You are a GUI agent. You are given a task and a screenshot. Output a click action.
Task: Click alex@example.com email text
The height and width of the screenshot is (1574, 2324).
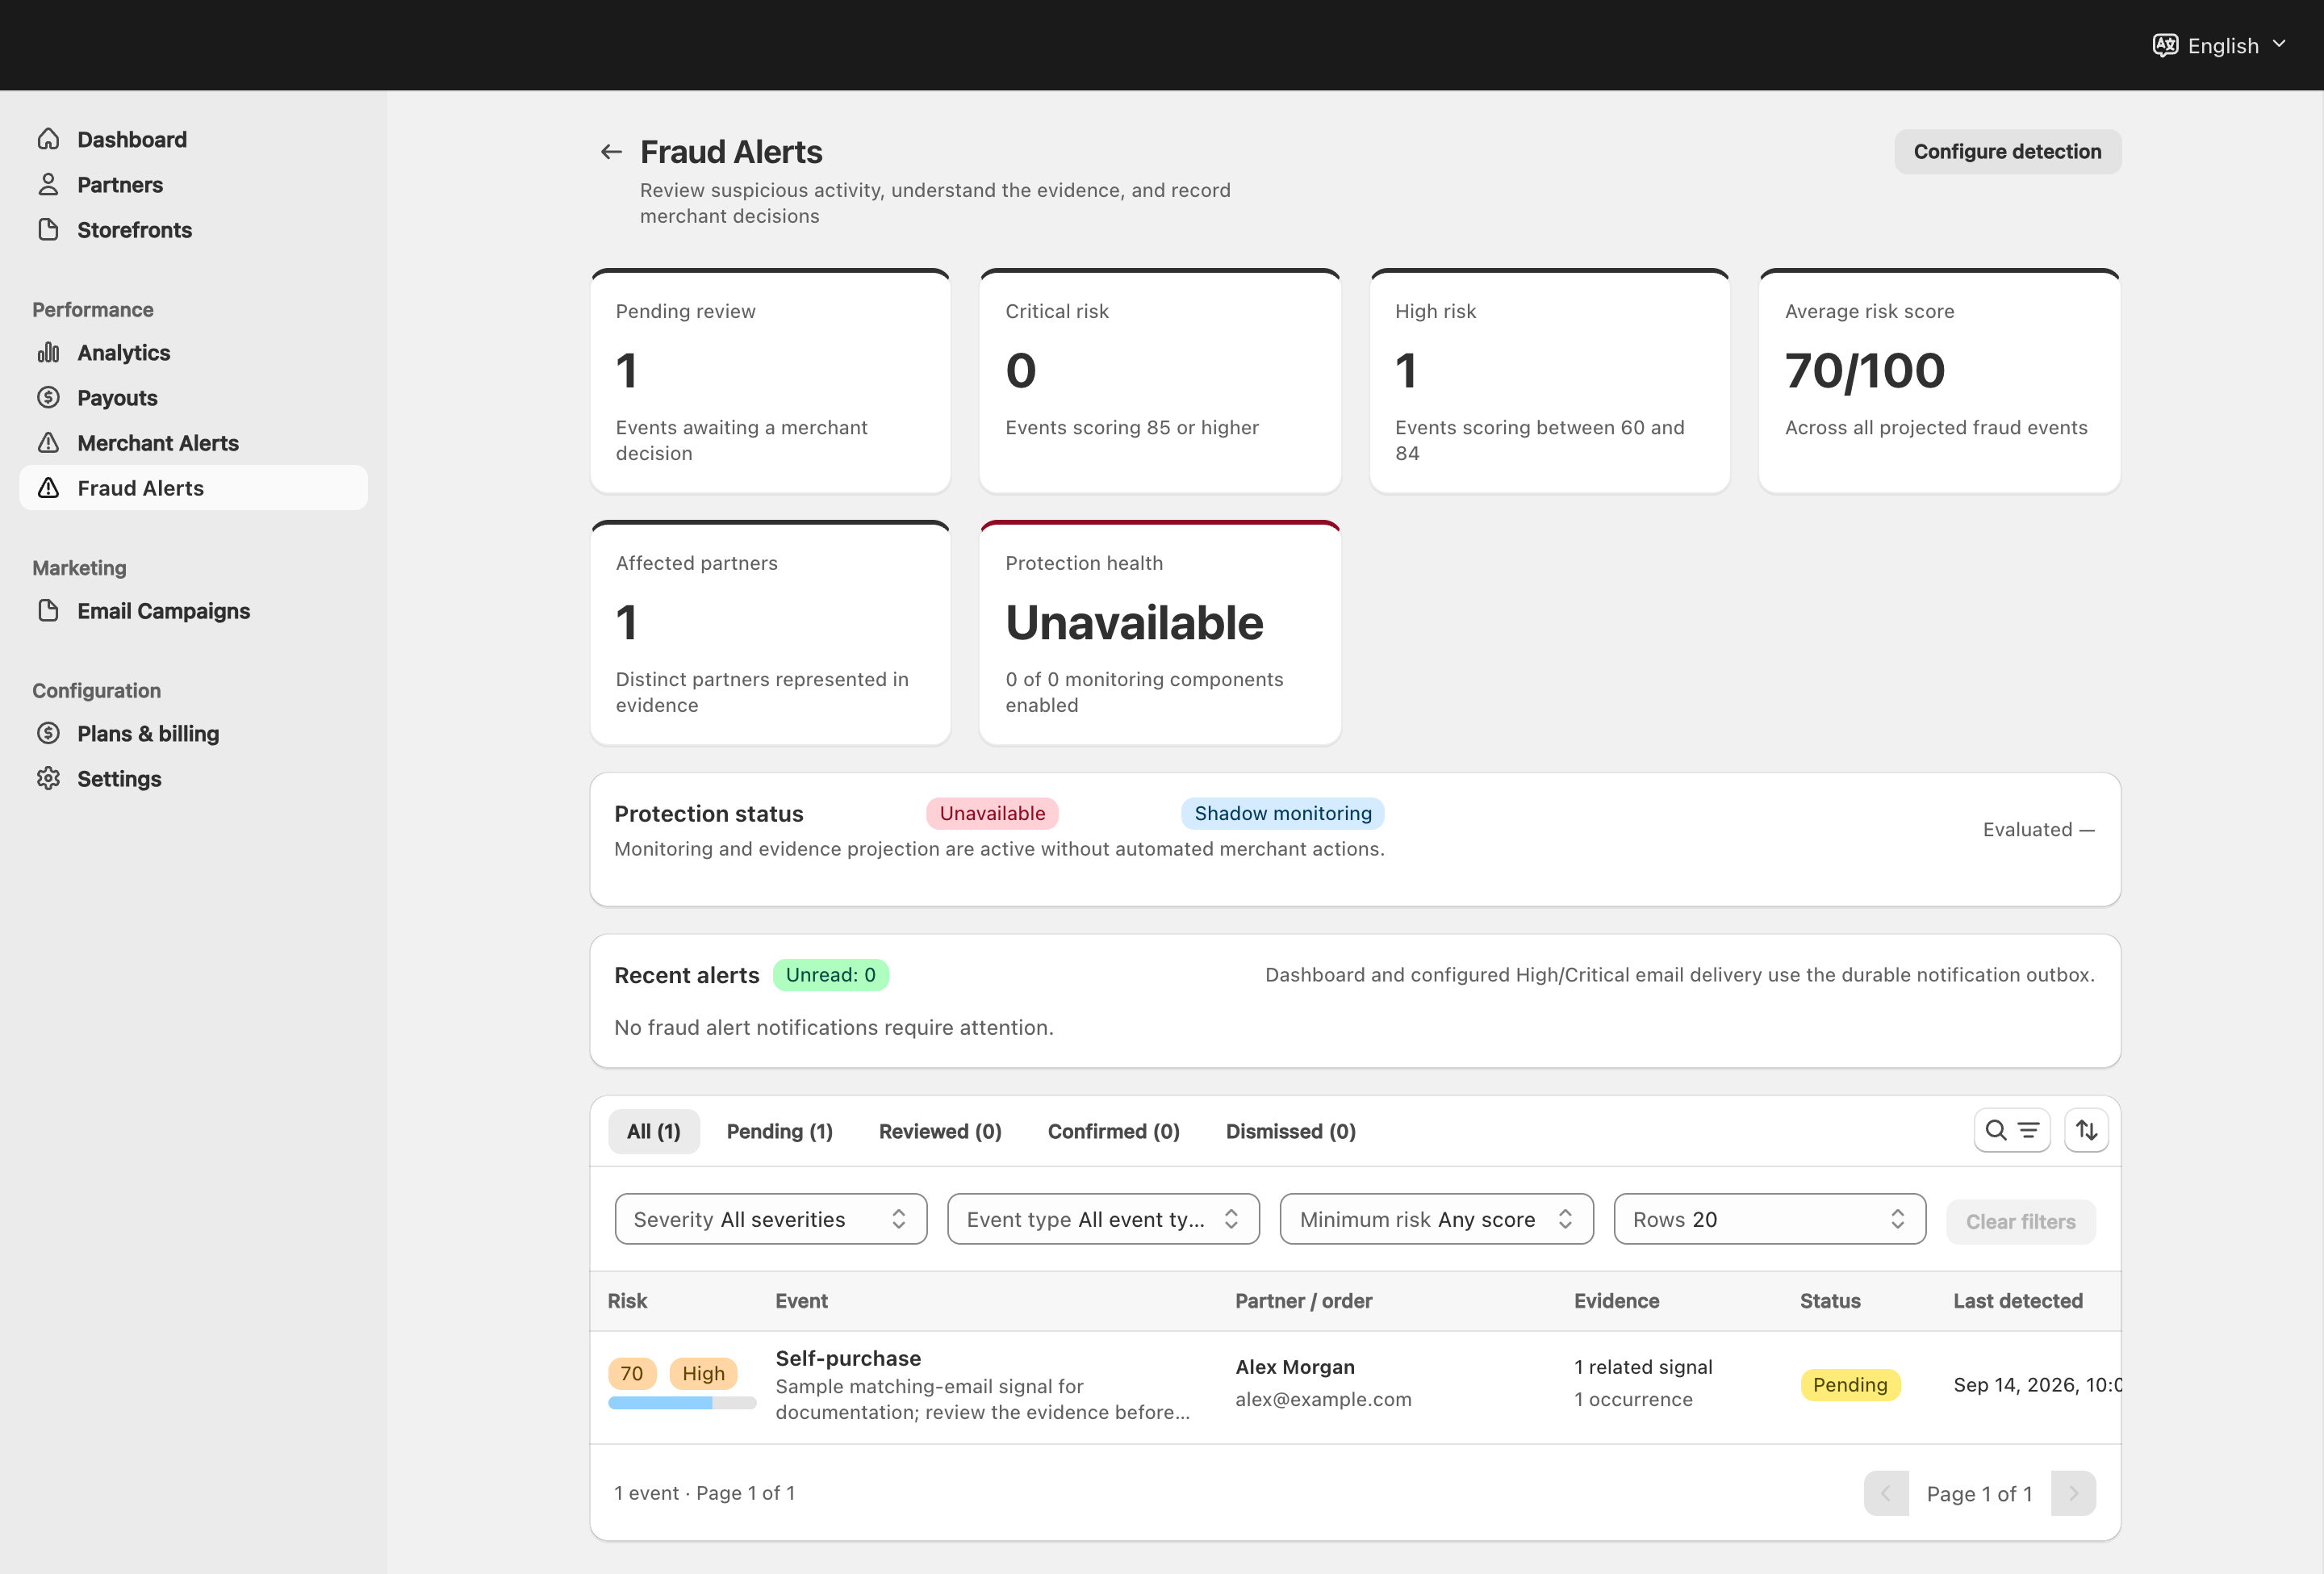click(1323, 1399)
